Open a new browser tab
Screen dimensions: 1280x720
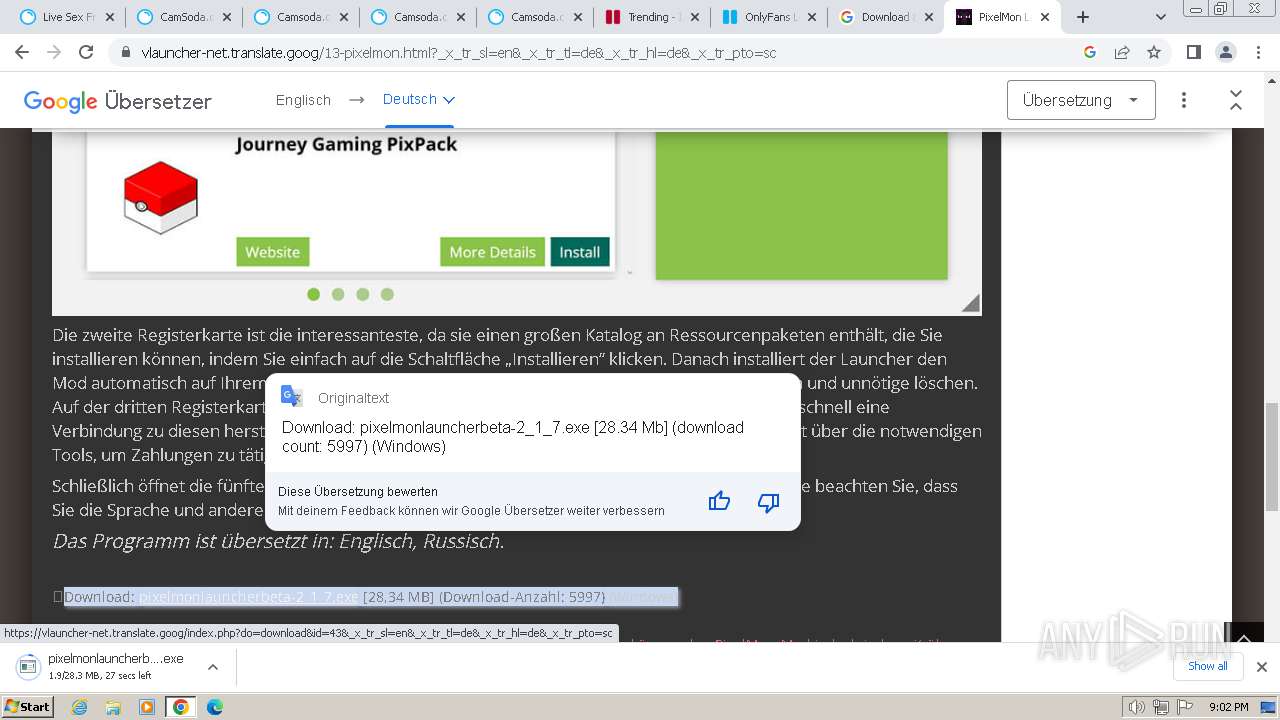tap(1083, 17)
